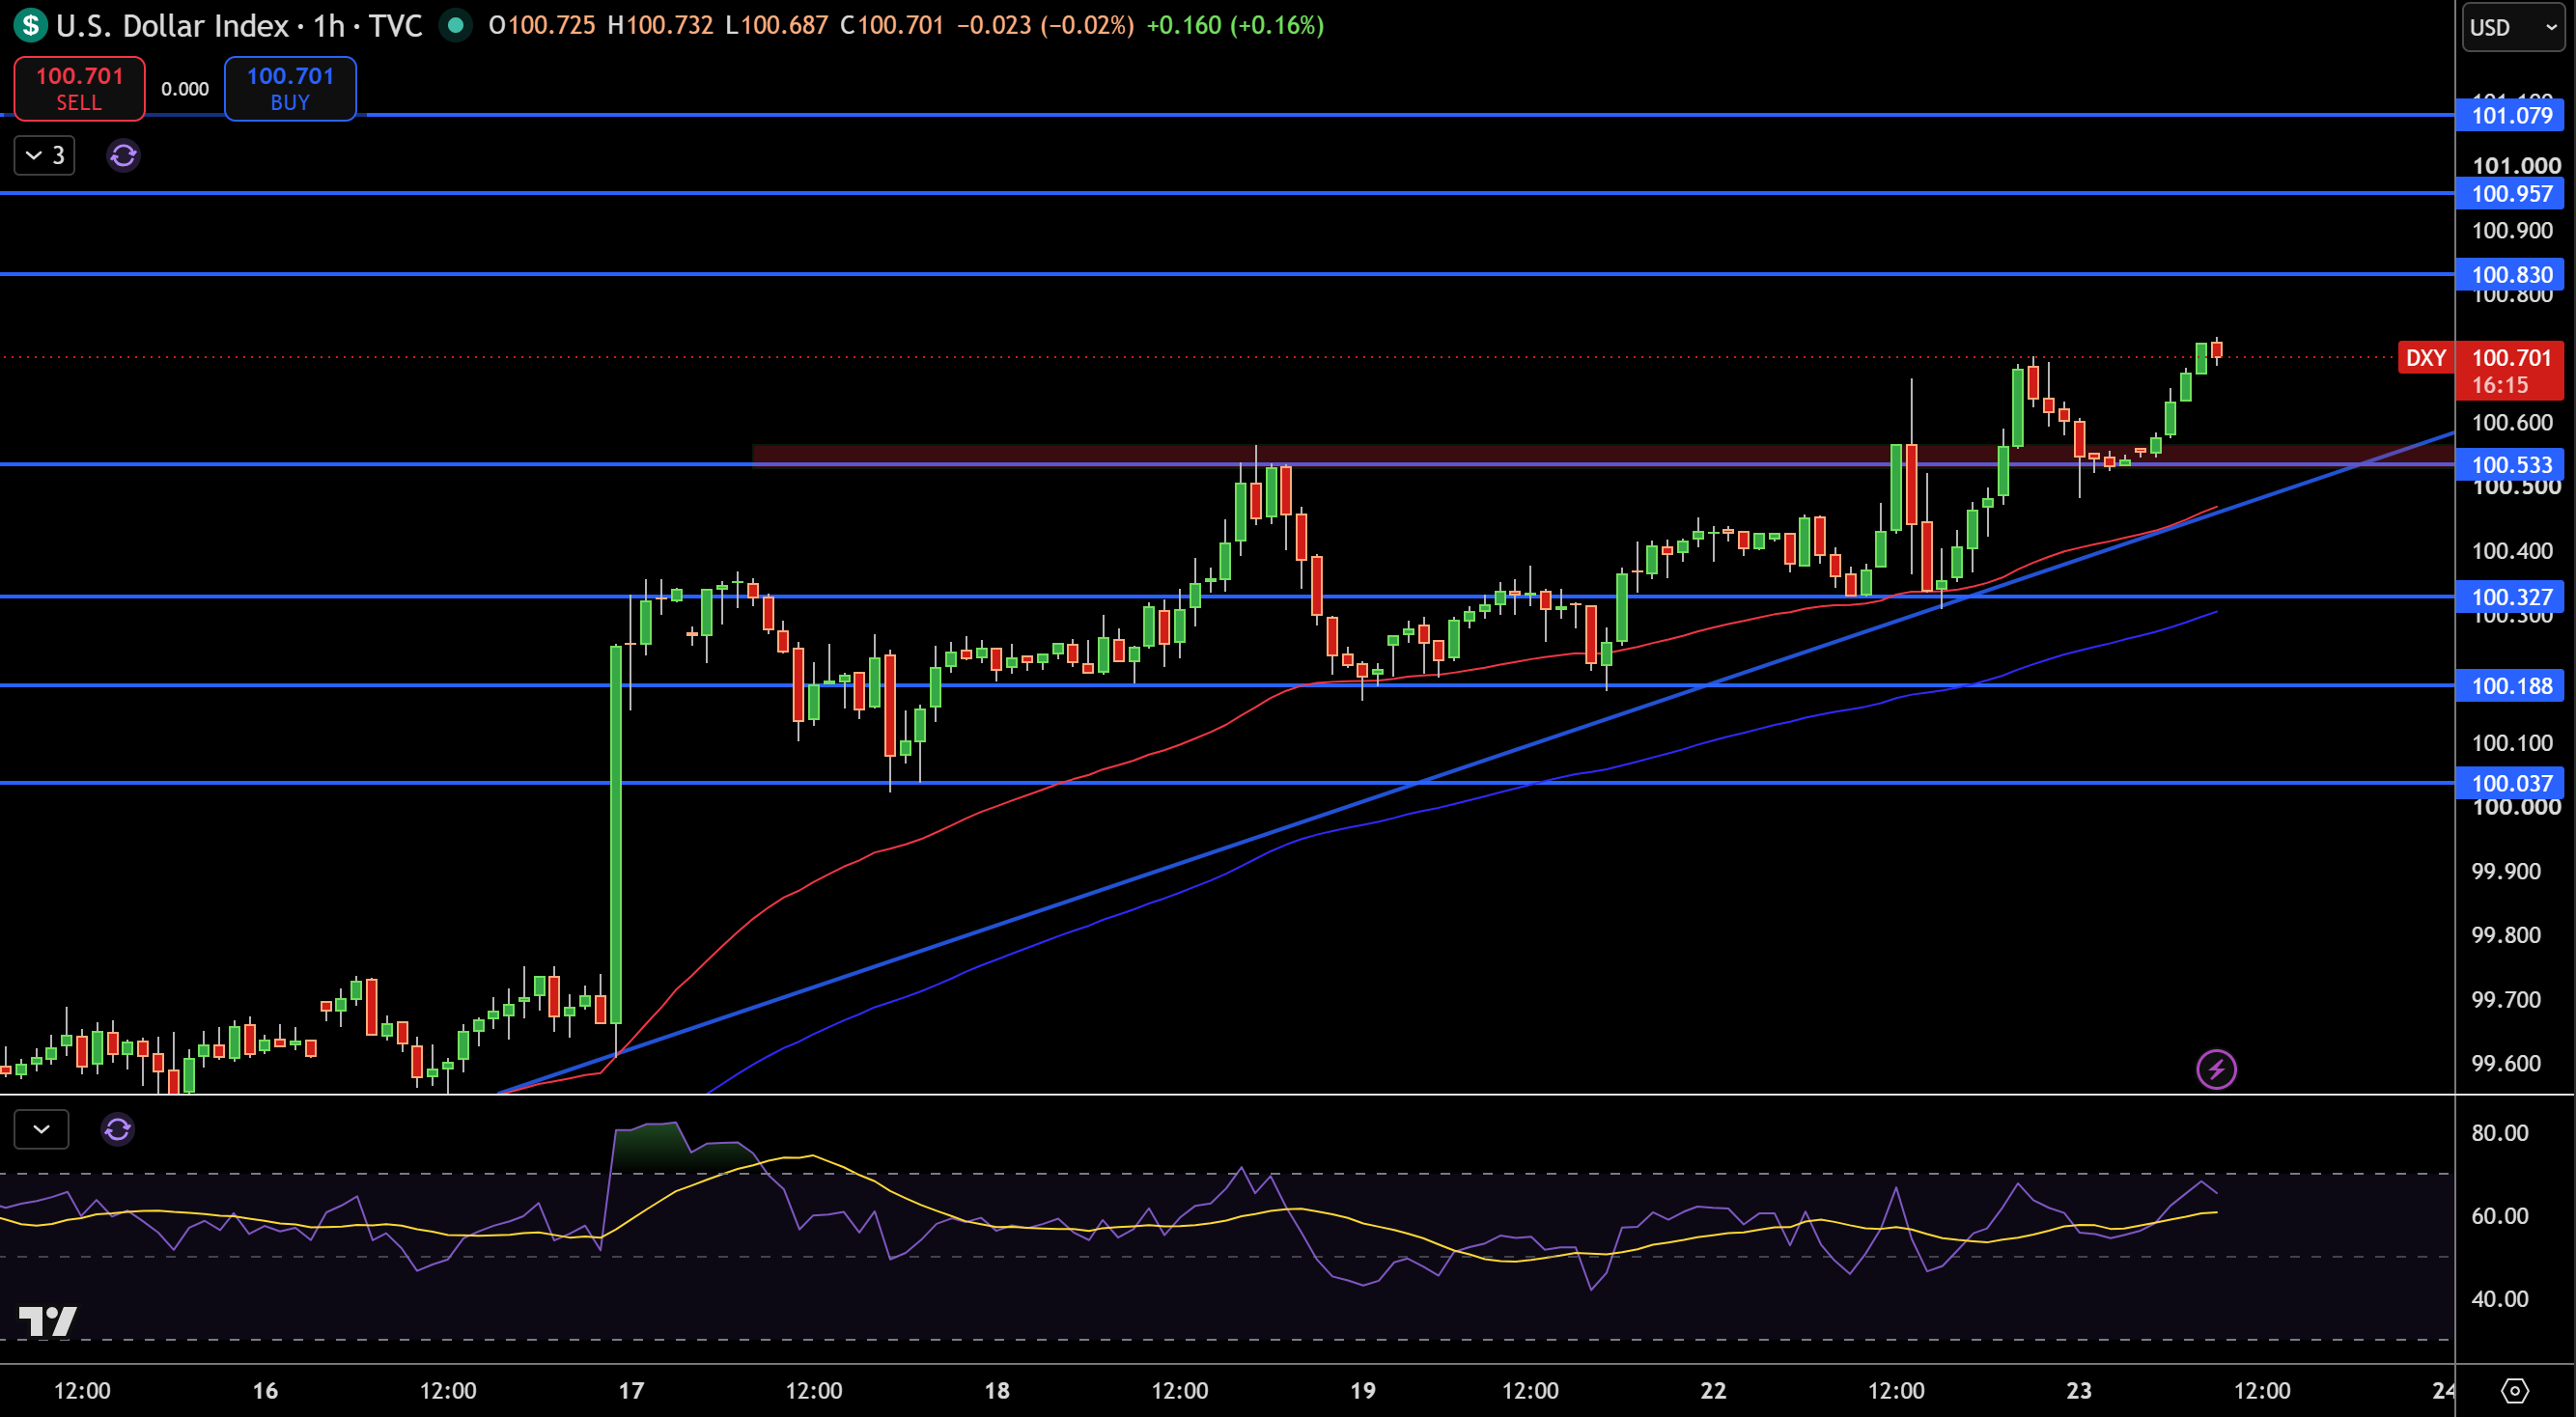Select the 100.957 horizontal line price label
2576x1417 pixels.
click(2510, 193)
